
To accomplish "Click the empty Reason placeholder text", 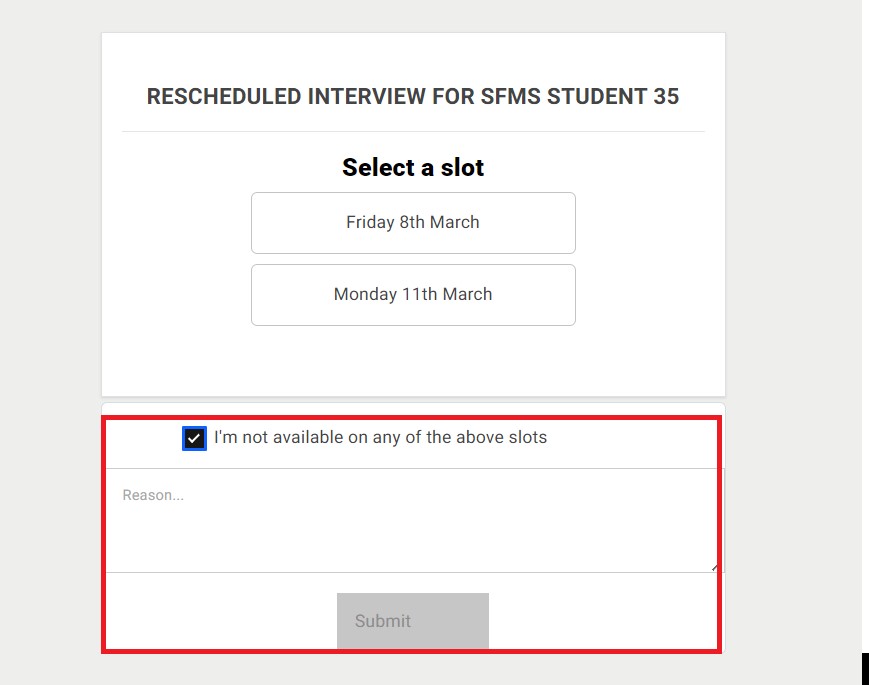I will (153, 494).
